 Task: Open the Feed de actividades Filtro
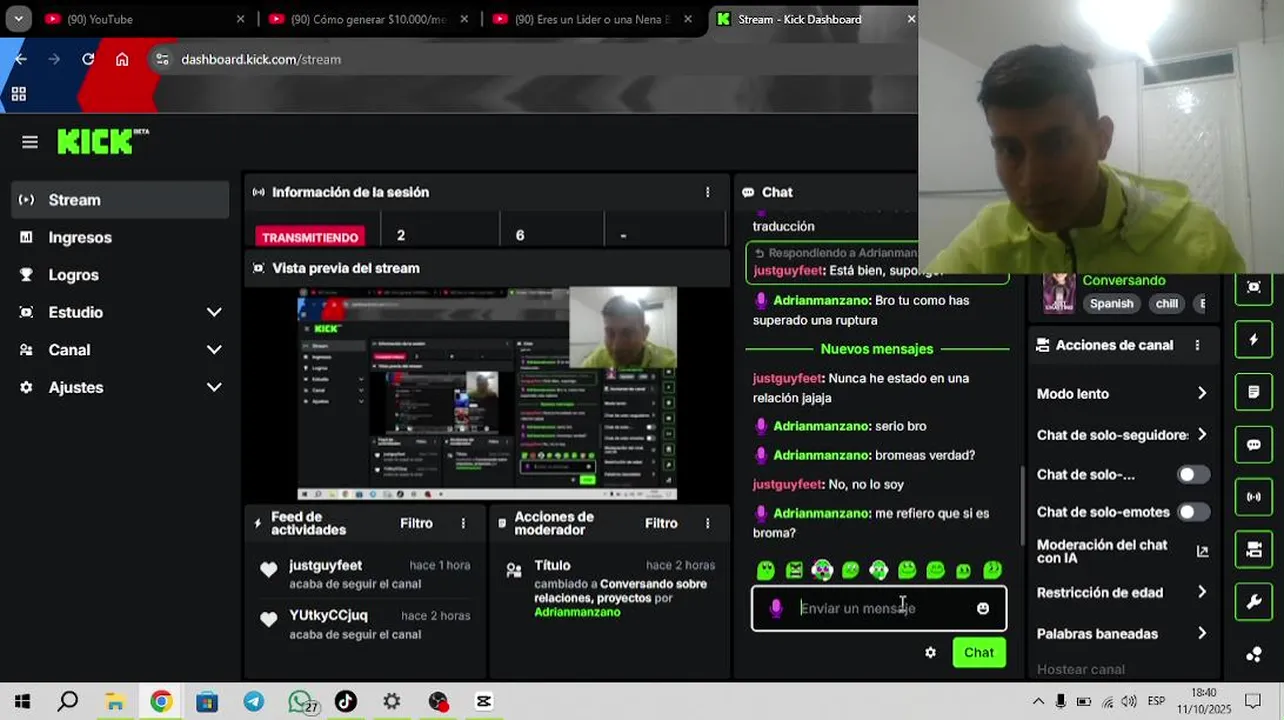tap(416, 523)
